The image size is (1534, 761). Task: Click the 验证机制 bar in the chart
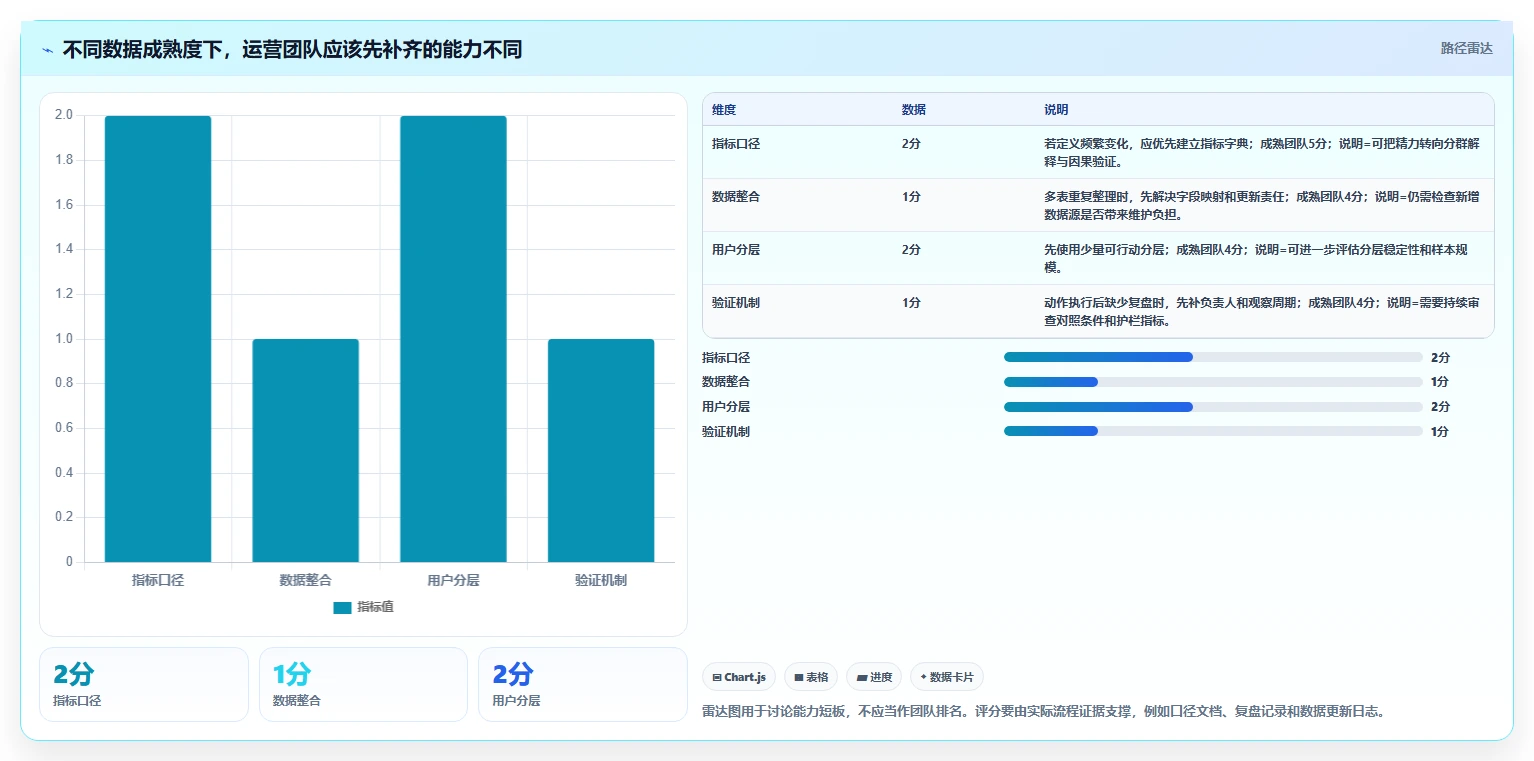tap(601, 451)
